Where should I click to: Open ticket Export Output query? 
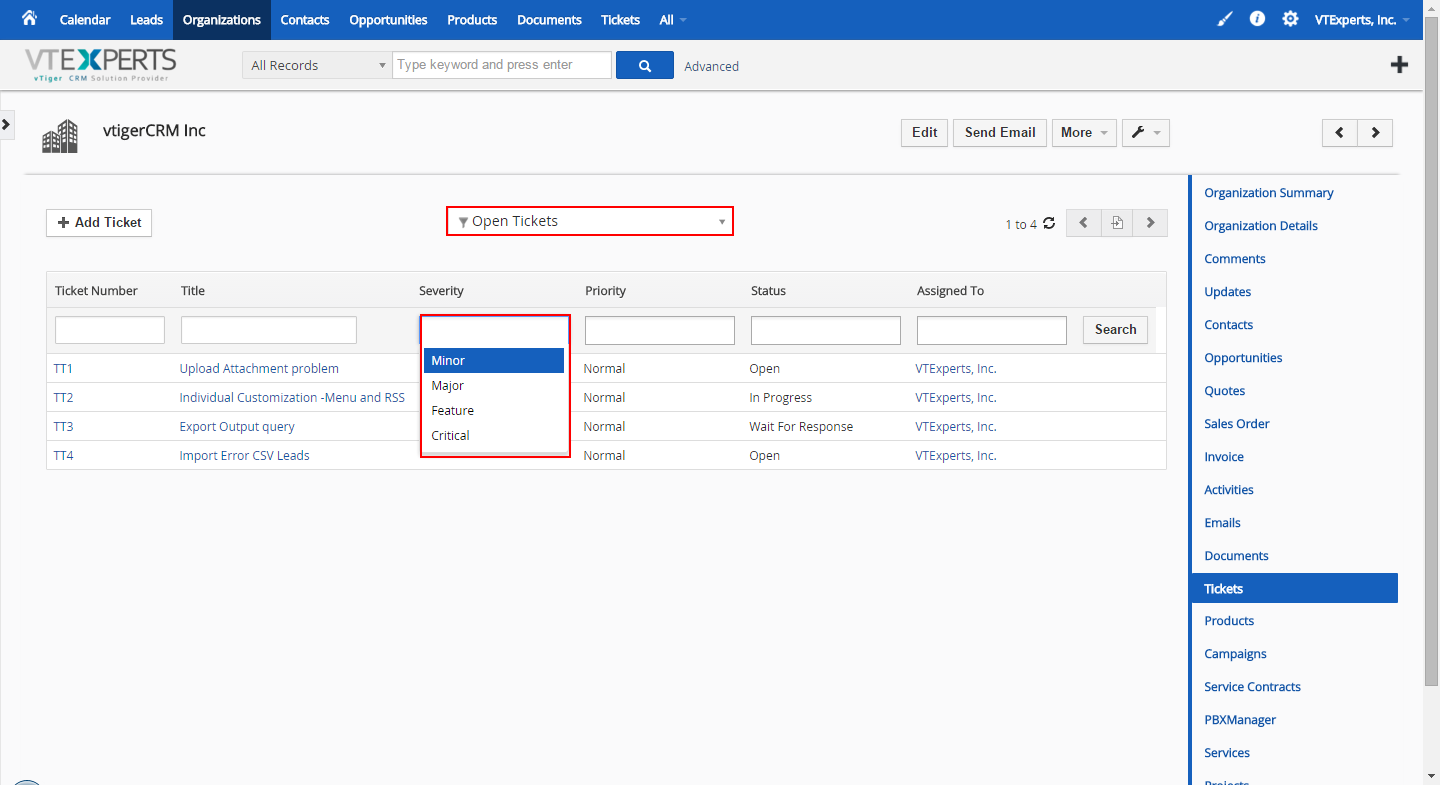coord(237,427)
